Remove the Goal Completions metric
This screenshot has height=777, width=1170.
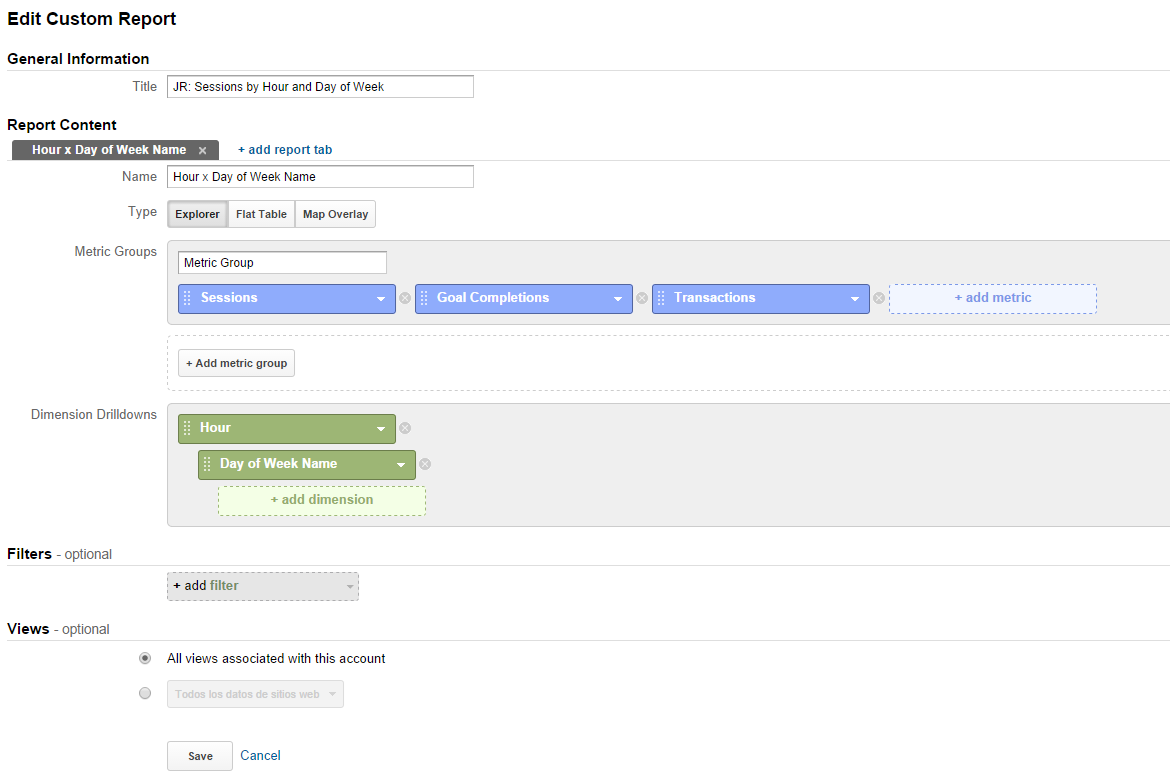click(x=642, y=298)
